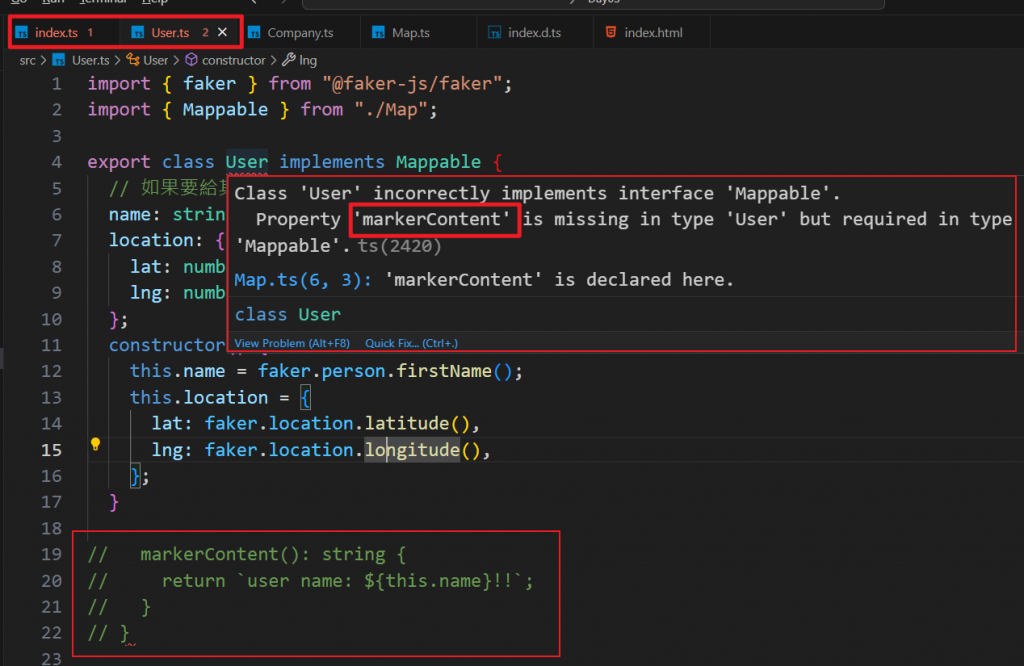
Task: Click this.location on line 13
Action: [199, 397]
